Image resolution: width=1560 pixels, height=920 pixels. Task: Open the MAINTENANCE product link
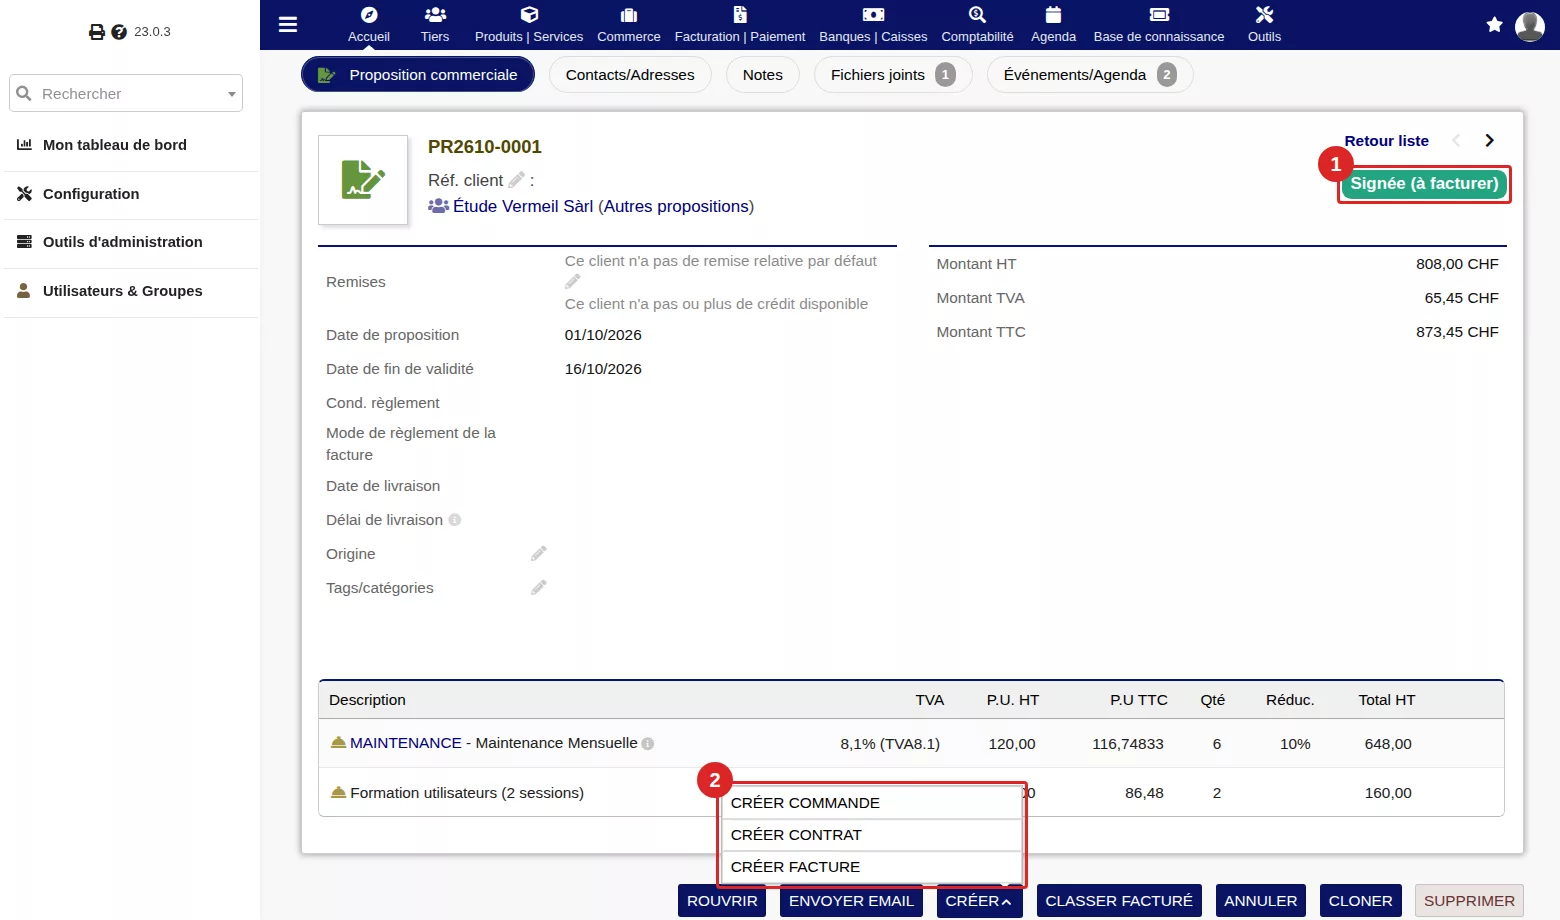click(x=406, y=743)
